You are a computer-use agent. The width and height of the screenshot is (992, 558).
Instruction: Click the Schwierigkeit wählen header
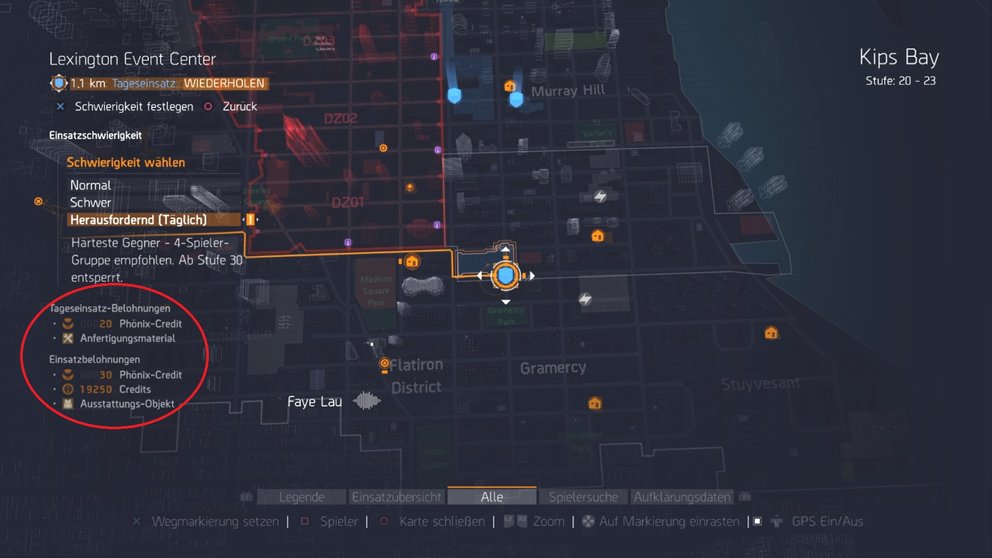[126, 163]
